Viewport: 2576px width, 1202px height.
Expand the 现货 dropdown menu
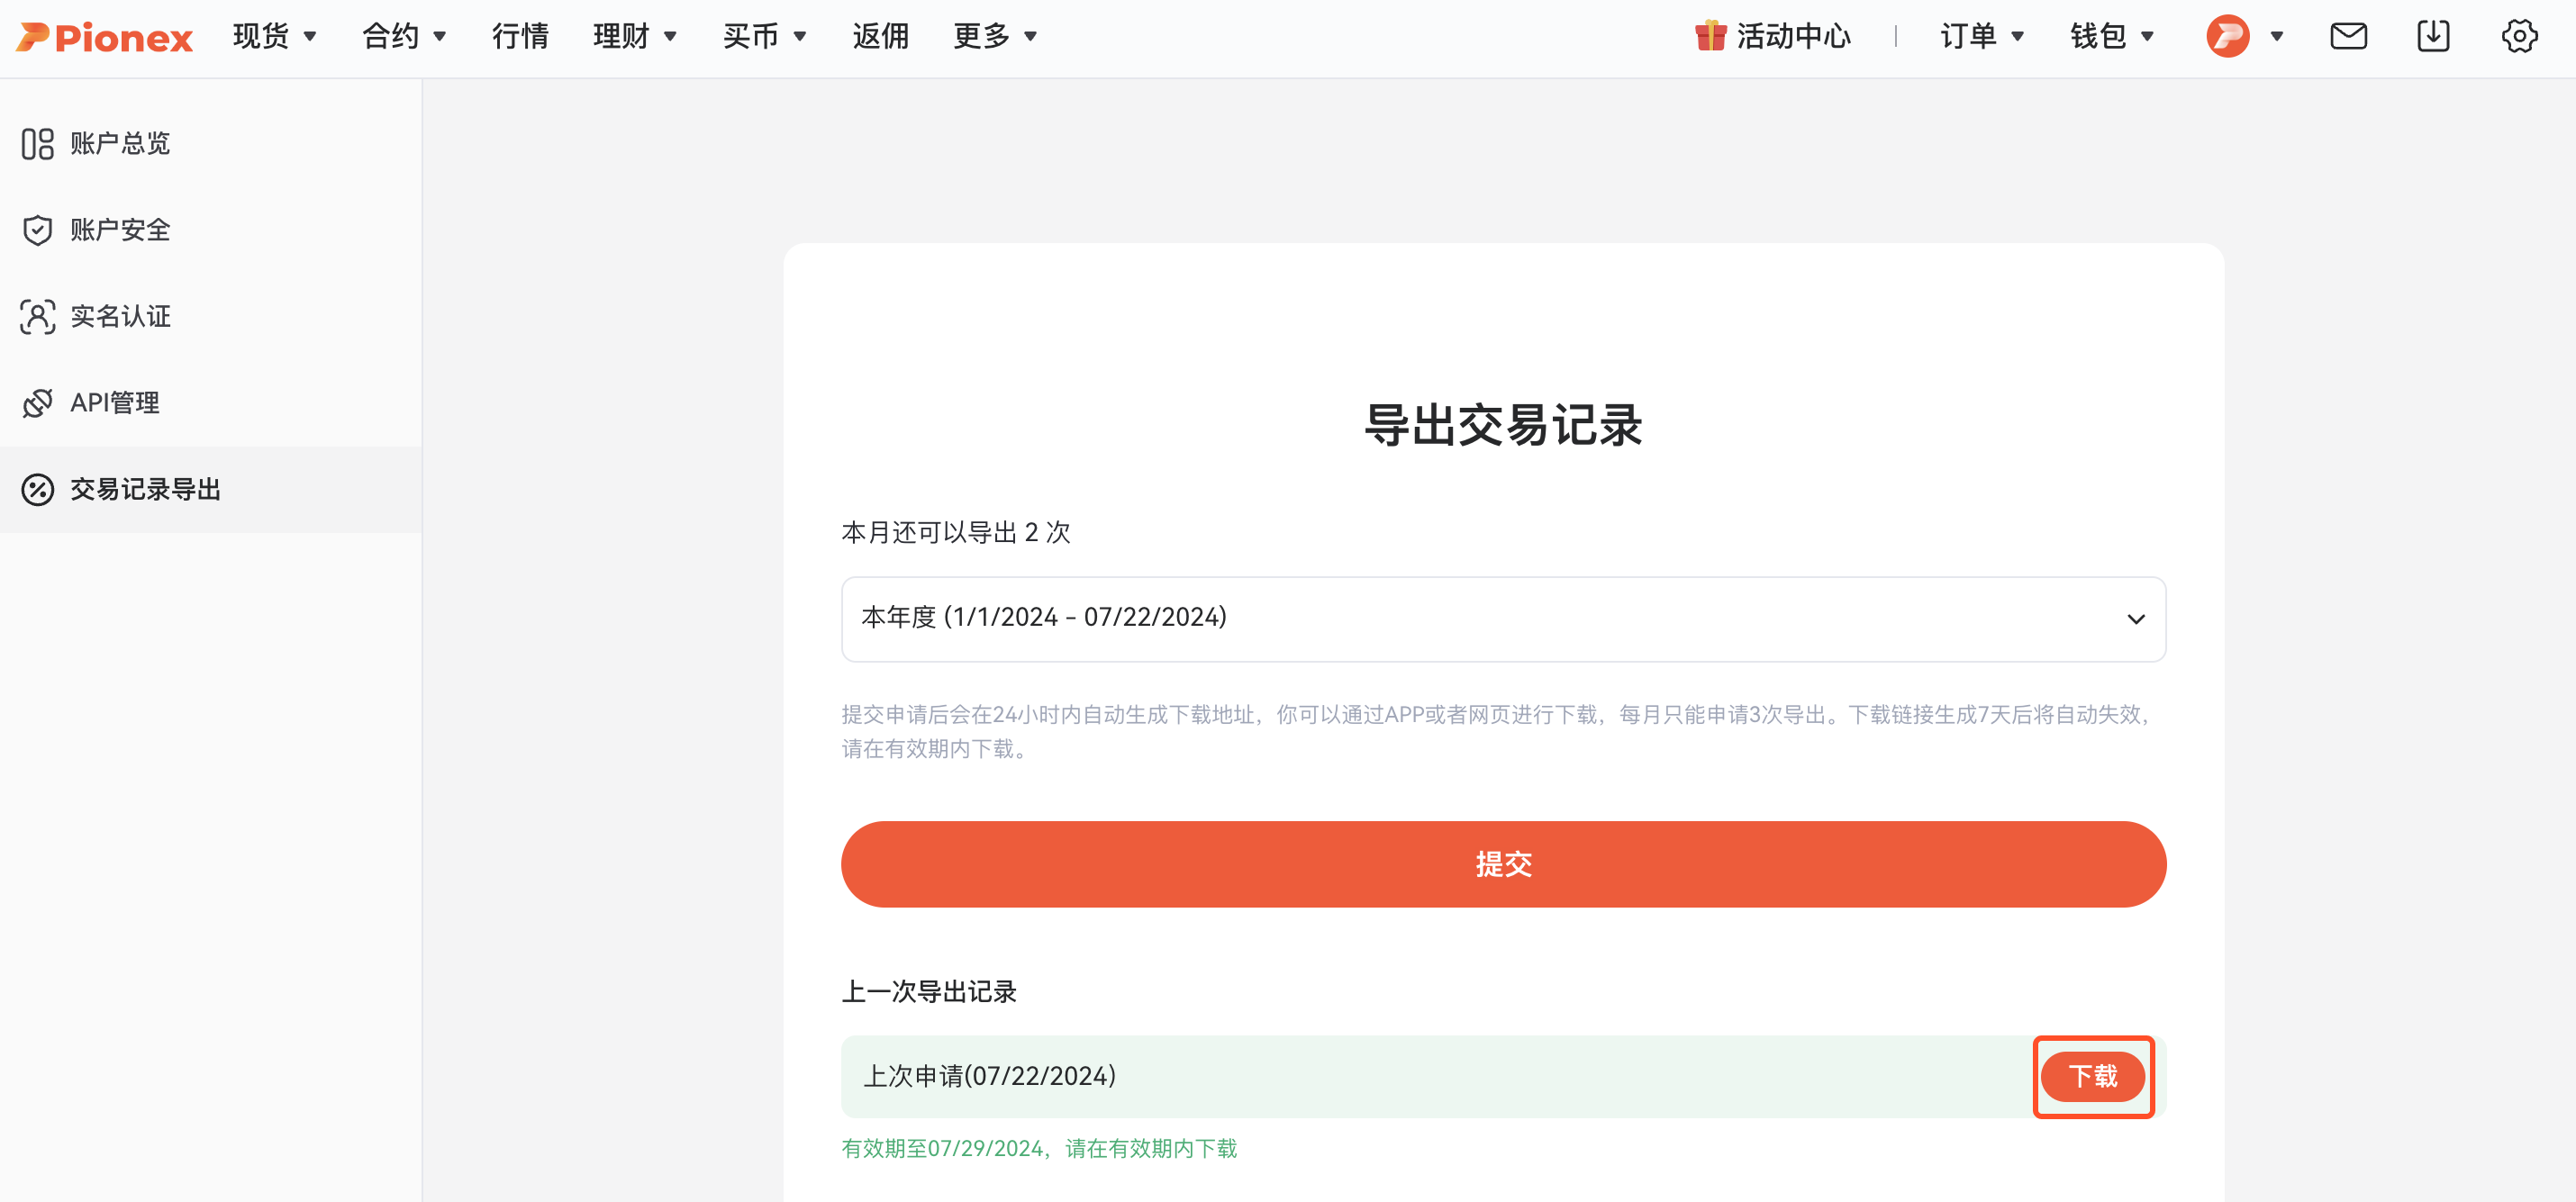(275, 36)
